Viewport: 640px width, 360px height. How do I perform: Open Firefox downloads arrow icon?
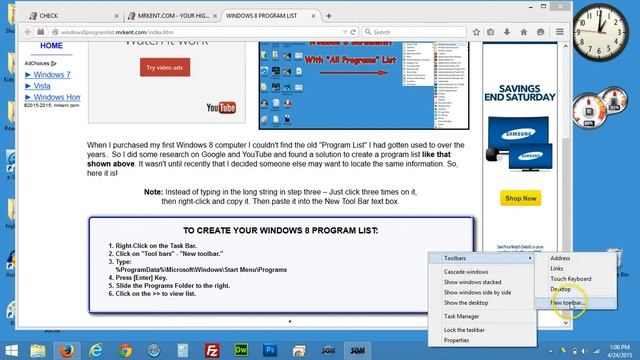point(507,32)
